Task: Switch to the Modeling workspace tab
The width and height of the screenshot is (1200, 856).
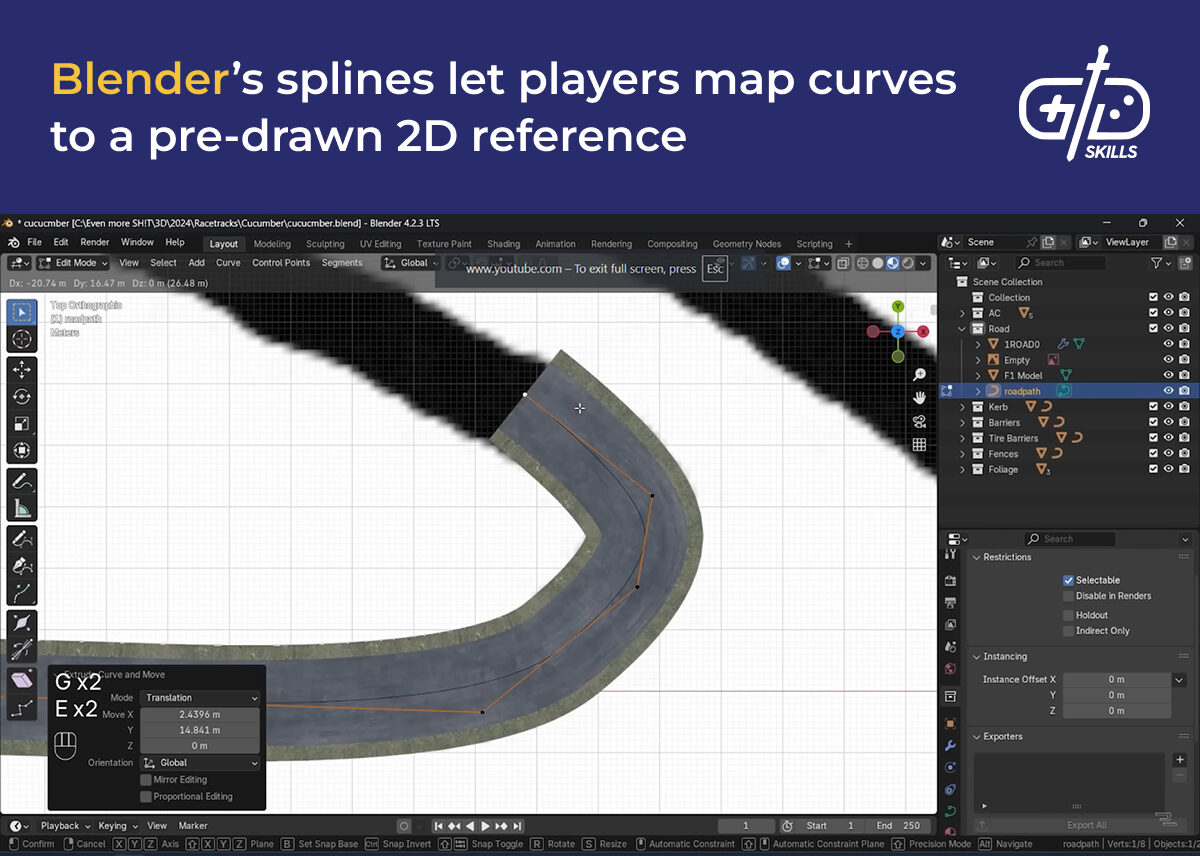Action: tap(272, 244)
